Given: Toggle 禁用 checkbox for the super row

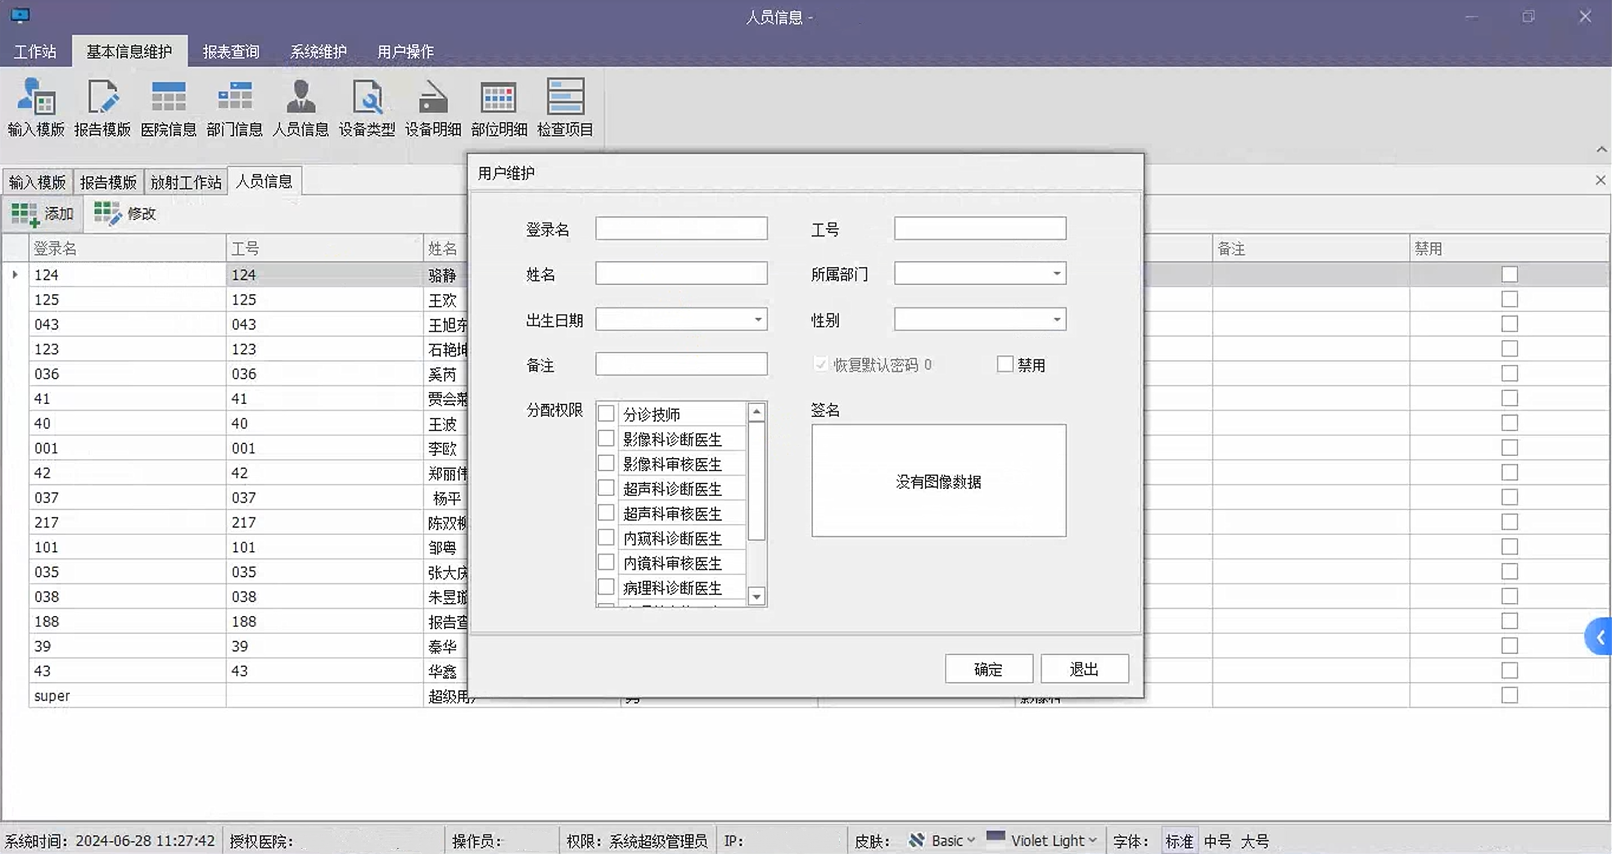Looking at the screenshot, I should 1509,695.
